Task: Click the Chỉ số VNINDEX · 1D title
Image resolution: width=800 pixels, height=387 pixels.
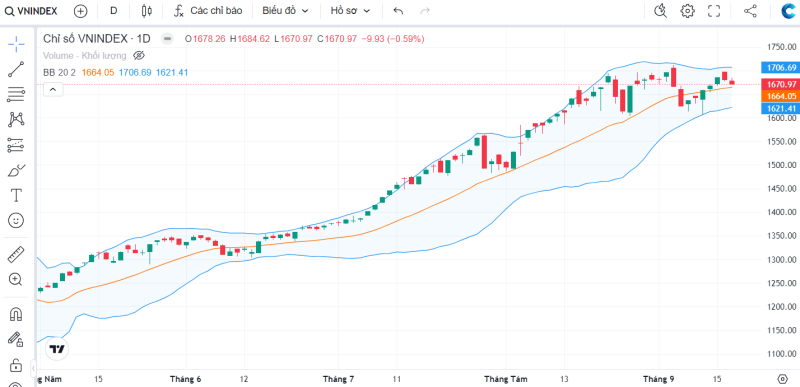Action: click(97, 39)
